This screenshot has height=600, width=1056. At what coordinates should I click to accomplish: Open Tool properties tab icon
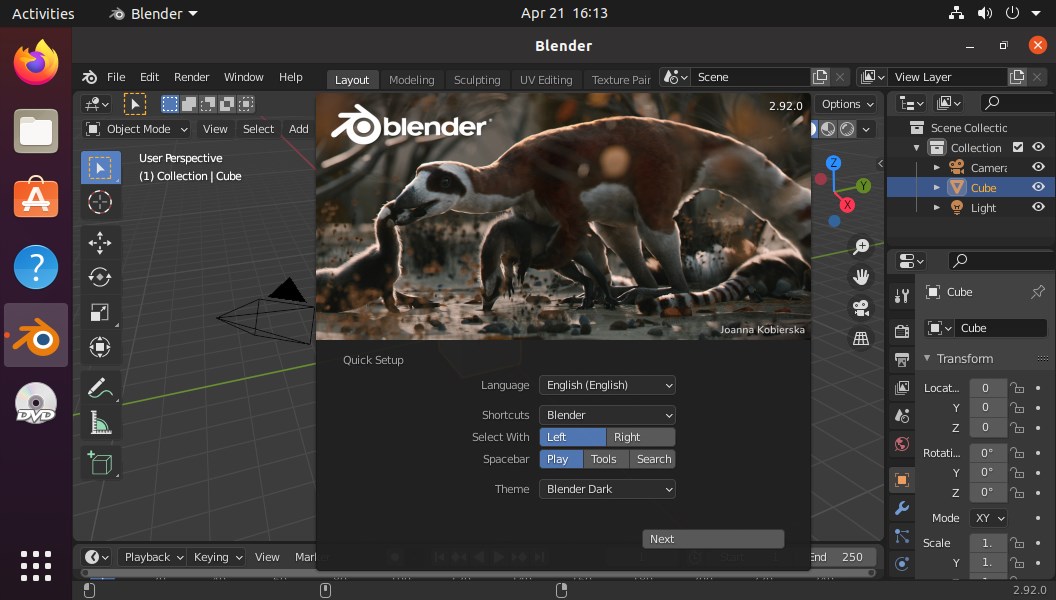click(902, 295)
